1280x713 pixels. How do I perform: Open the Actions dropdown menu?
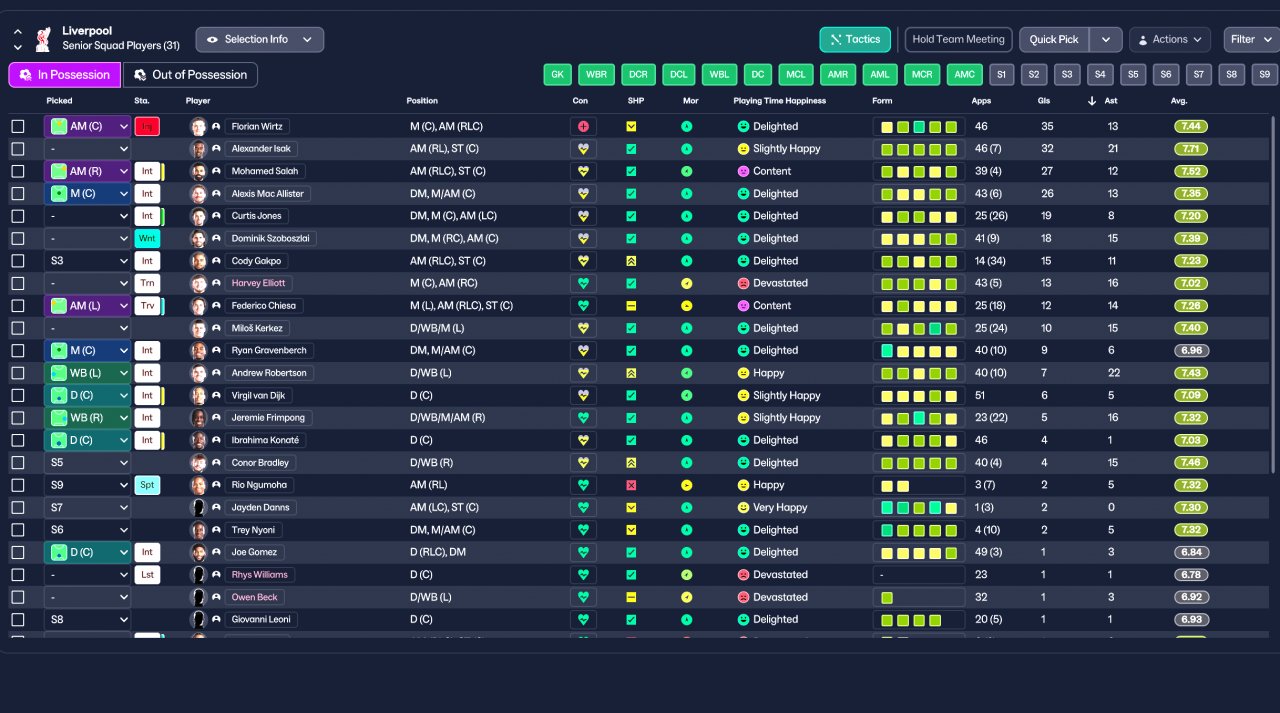pos(1170,40)
